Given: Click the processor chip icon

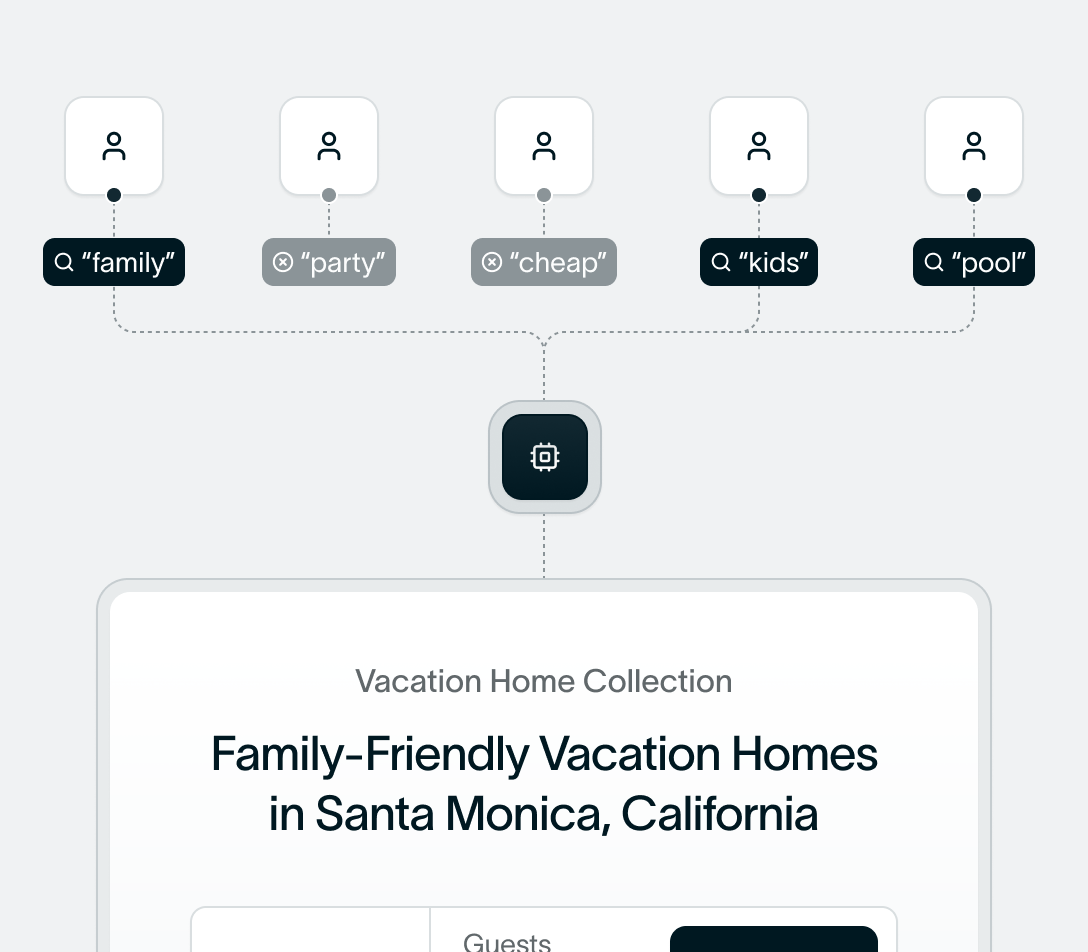Looking at the screenshot, I should 544,457.
